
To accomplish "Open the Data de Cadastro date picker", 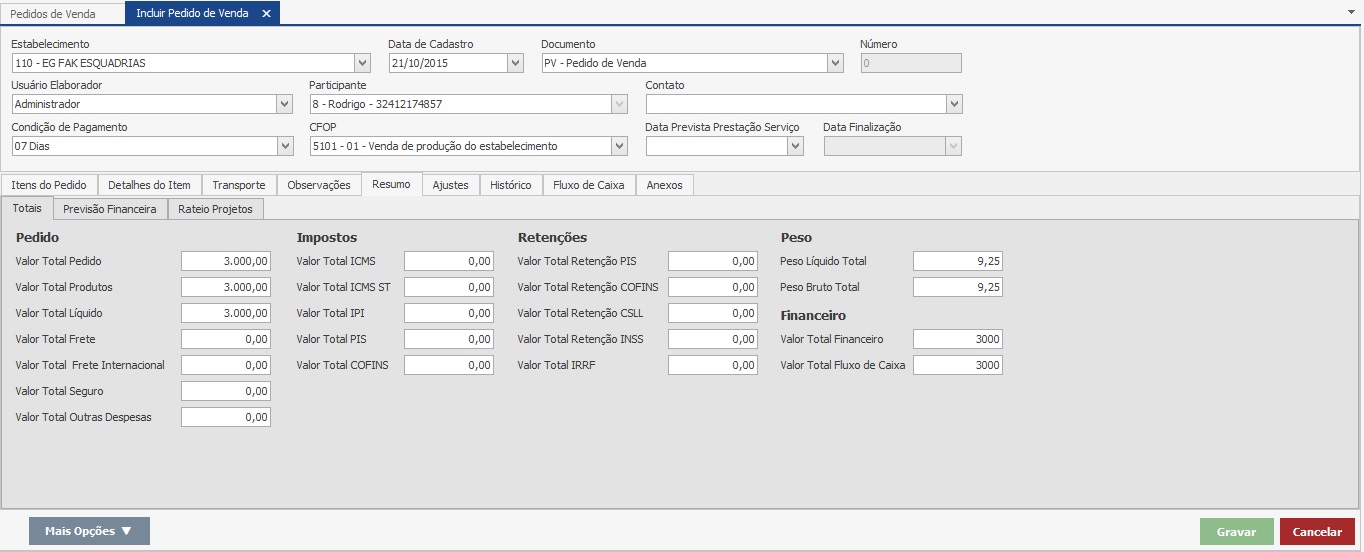I will pos(515,63).
